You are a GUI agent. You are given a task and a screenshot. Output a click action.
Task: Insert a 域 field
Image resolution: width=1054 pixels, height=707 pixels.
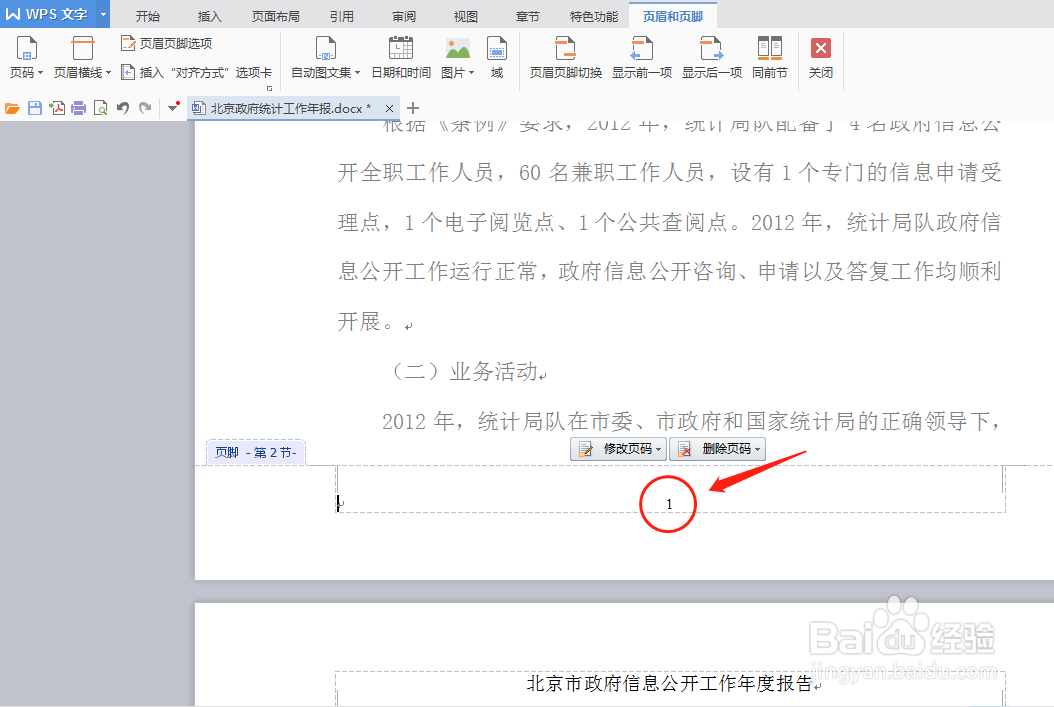497,58
